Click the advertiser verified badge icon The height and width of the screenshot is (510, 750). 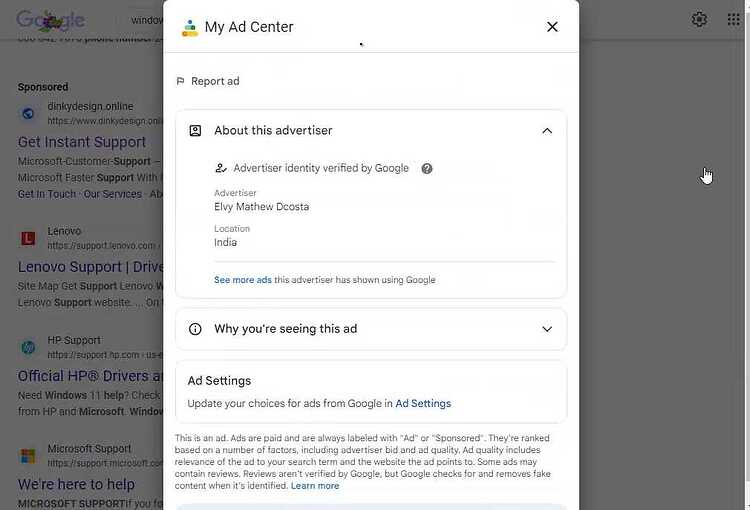pos(221,168)
